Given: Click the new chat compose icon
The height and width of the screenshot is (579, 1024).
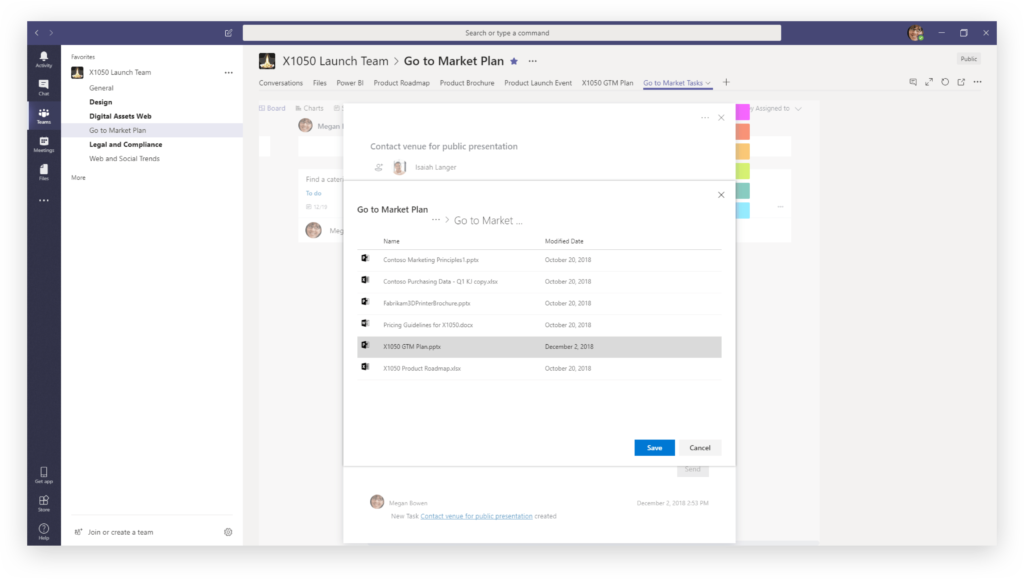Looking at the screenshot, I should click(x=229, y=33).
